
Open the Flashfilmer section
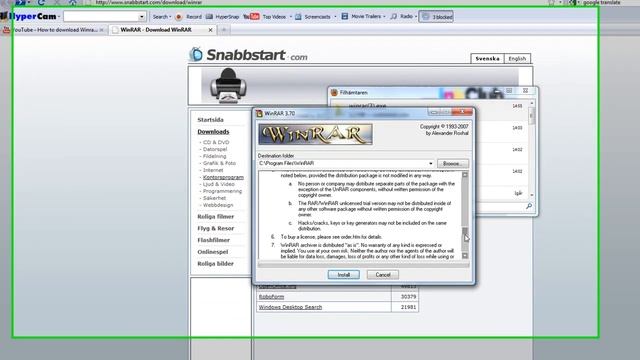click(213, 240)
